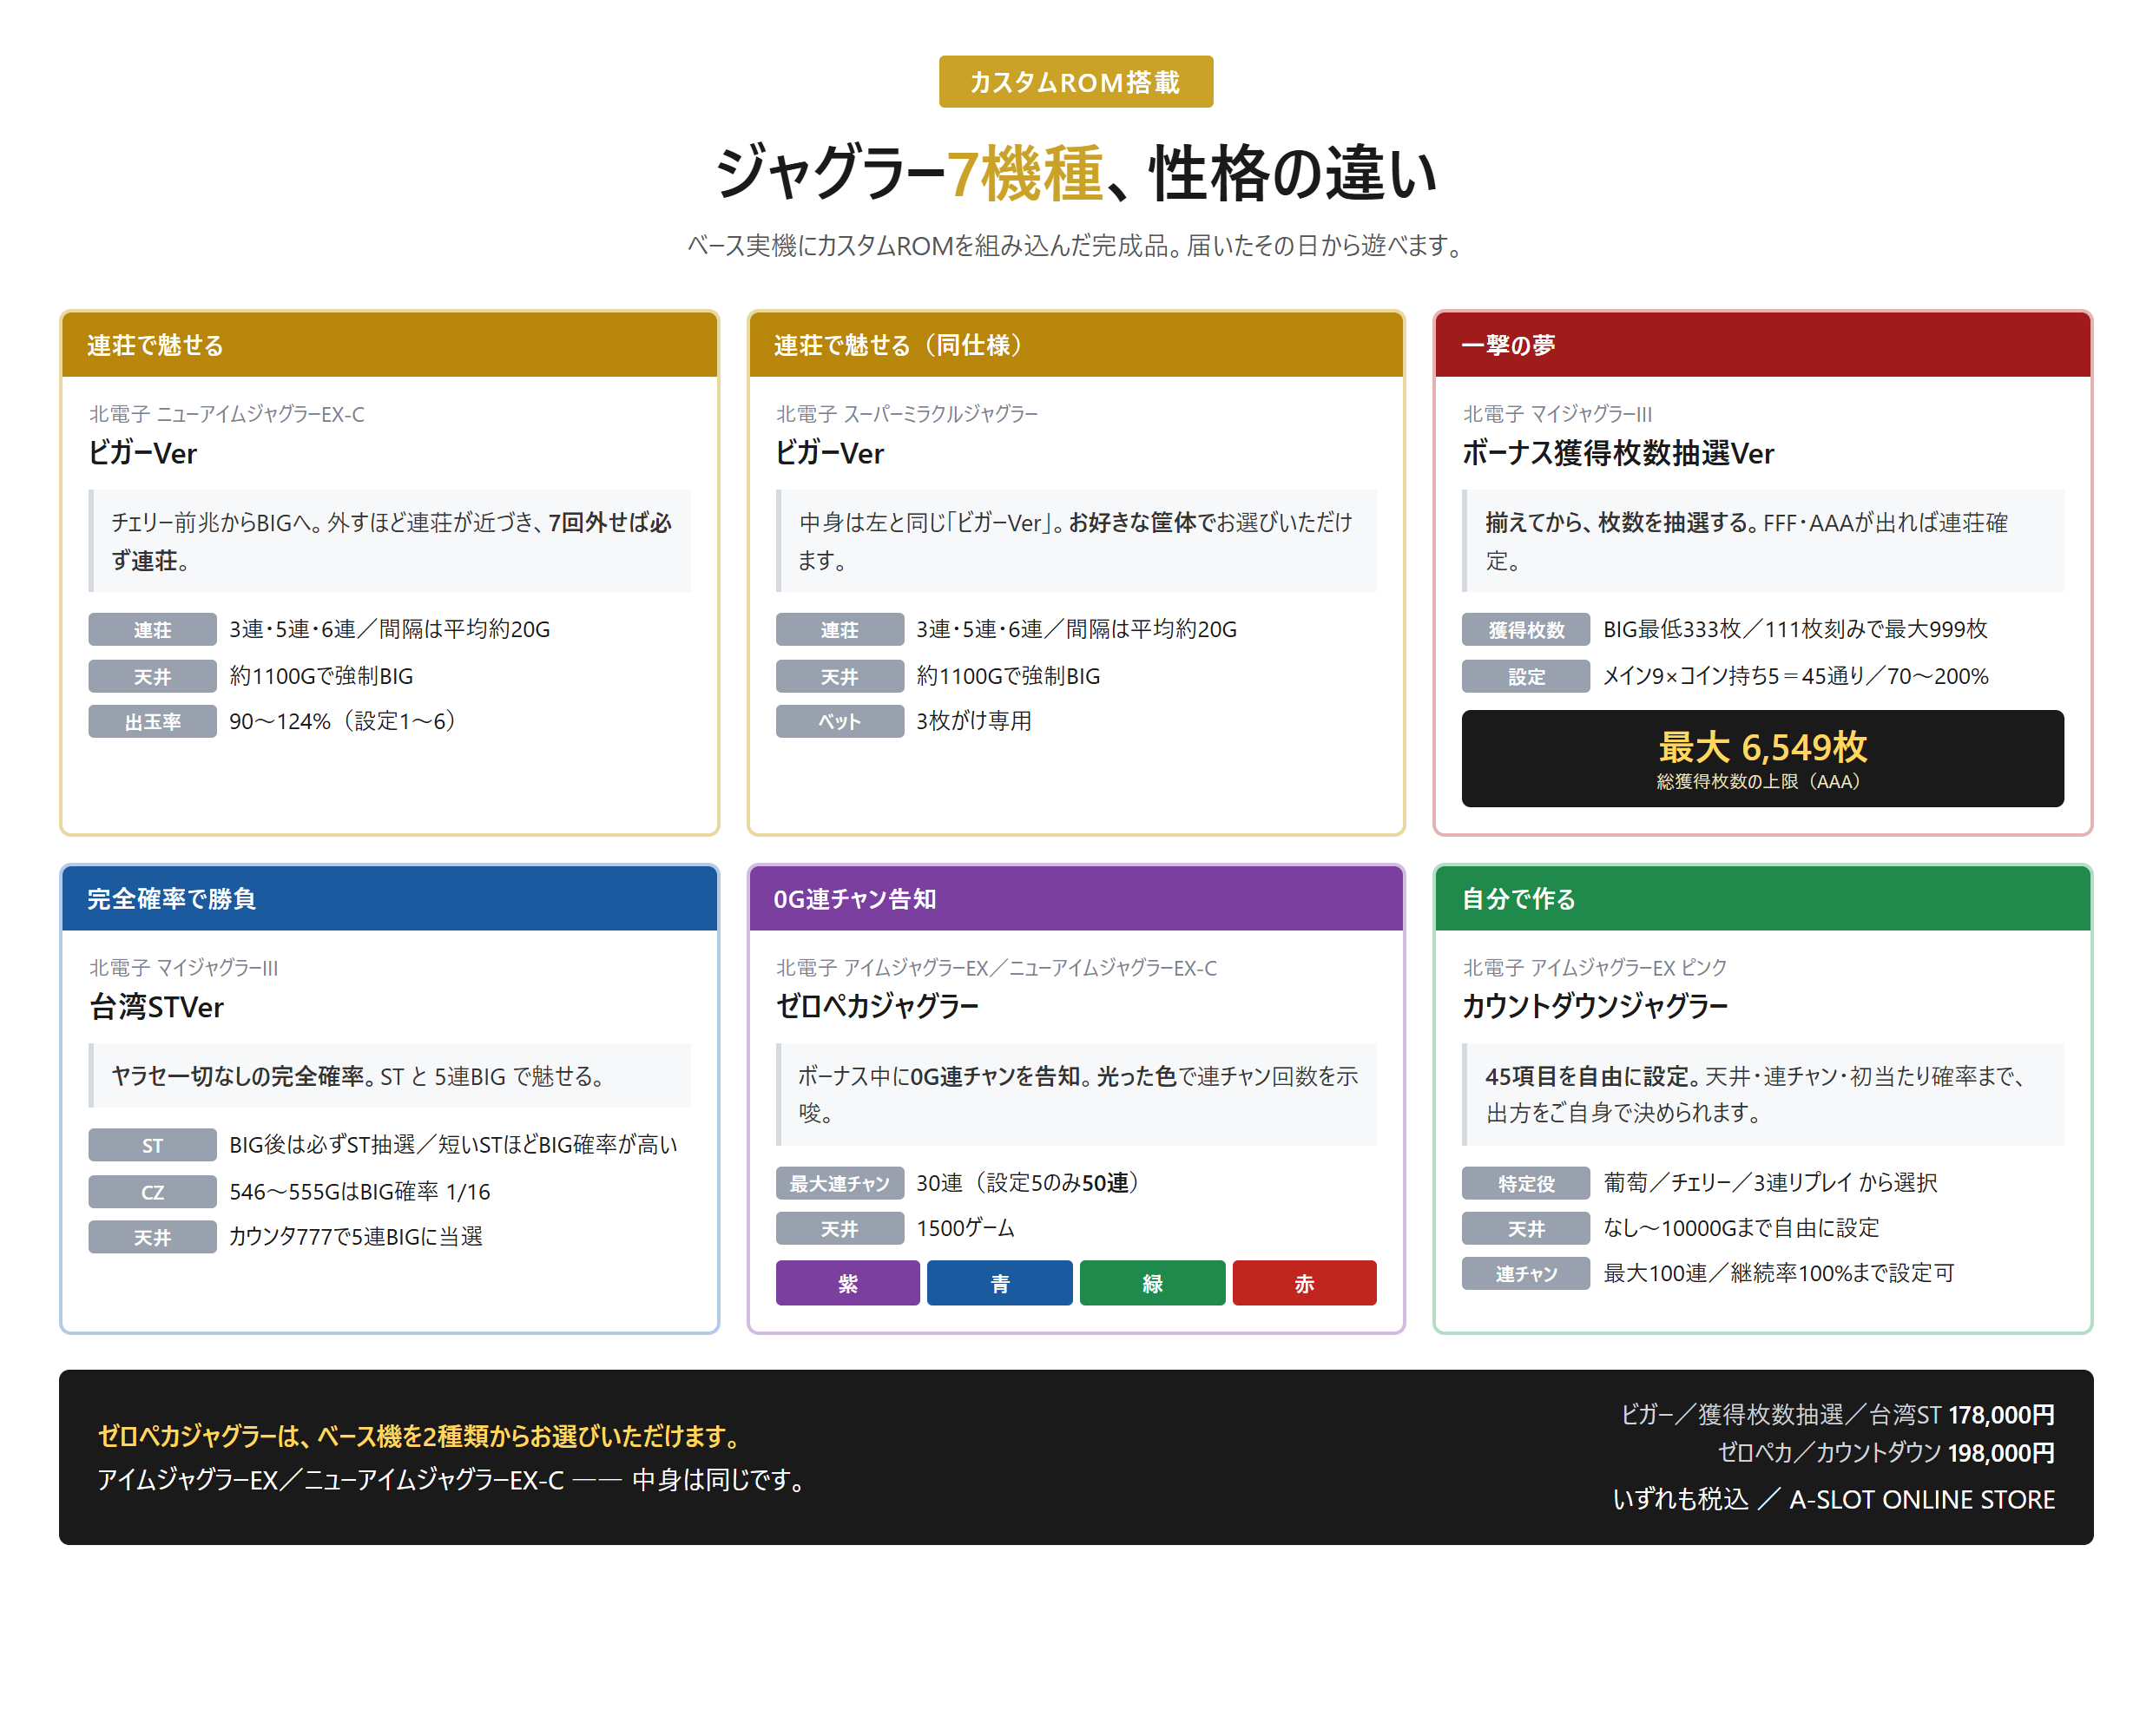Image resolution: width=2153 pixels, height=1736 pixels.
Task: Click the 台湾STVer title
Action: [x=156, y=1007]
